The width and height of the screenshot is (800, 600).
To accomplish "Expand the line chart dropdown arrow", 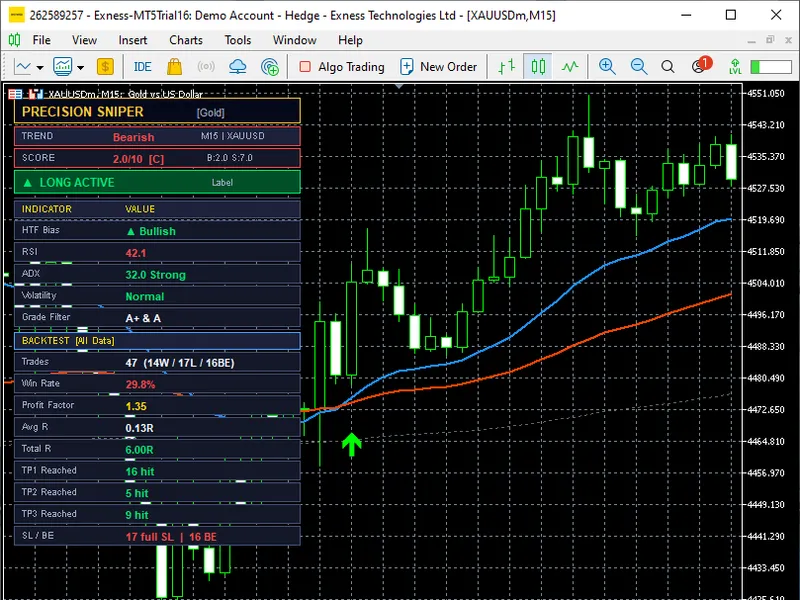I will point(40,67).
